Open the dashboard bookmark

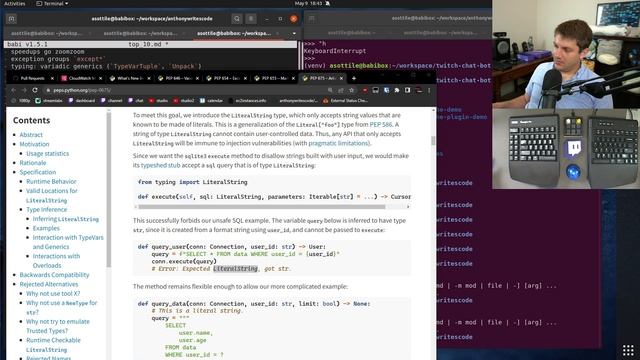click(81, 100)
